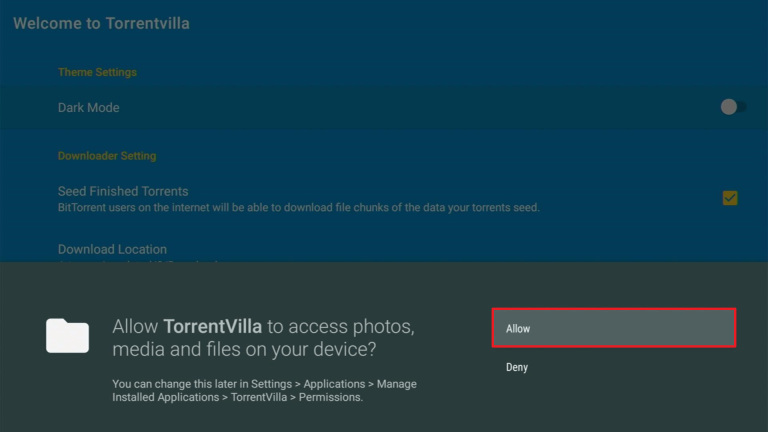Click the Welcome to Torrentvilla title
Viewport: 768px width, 432px height.
(x=101, y=24)
